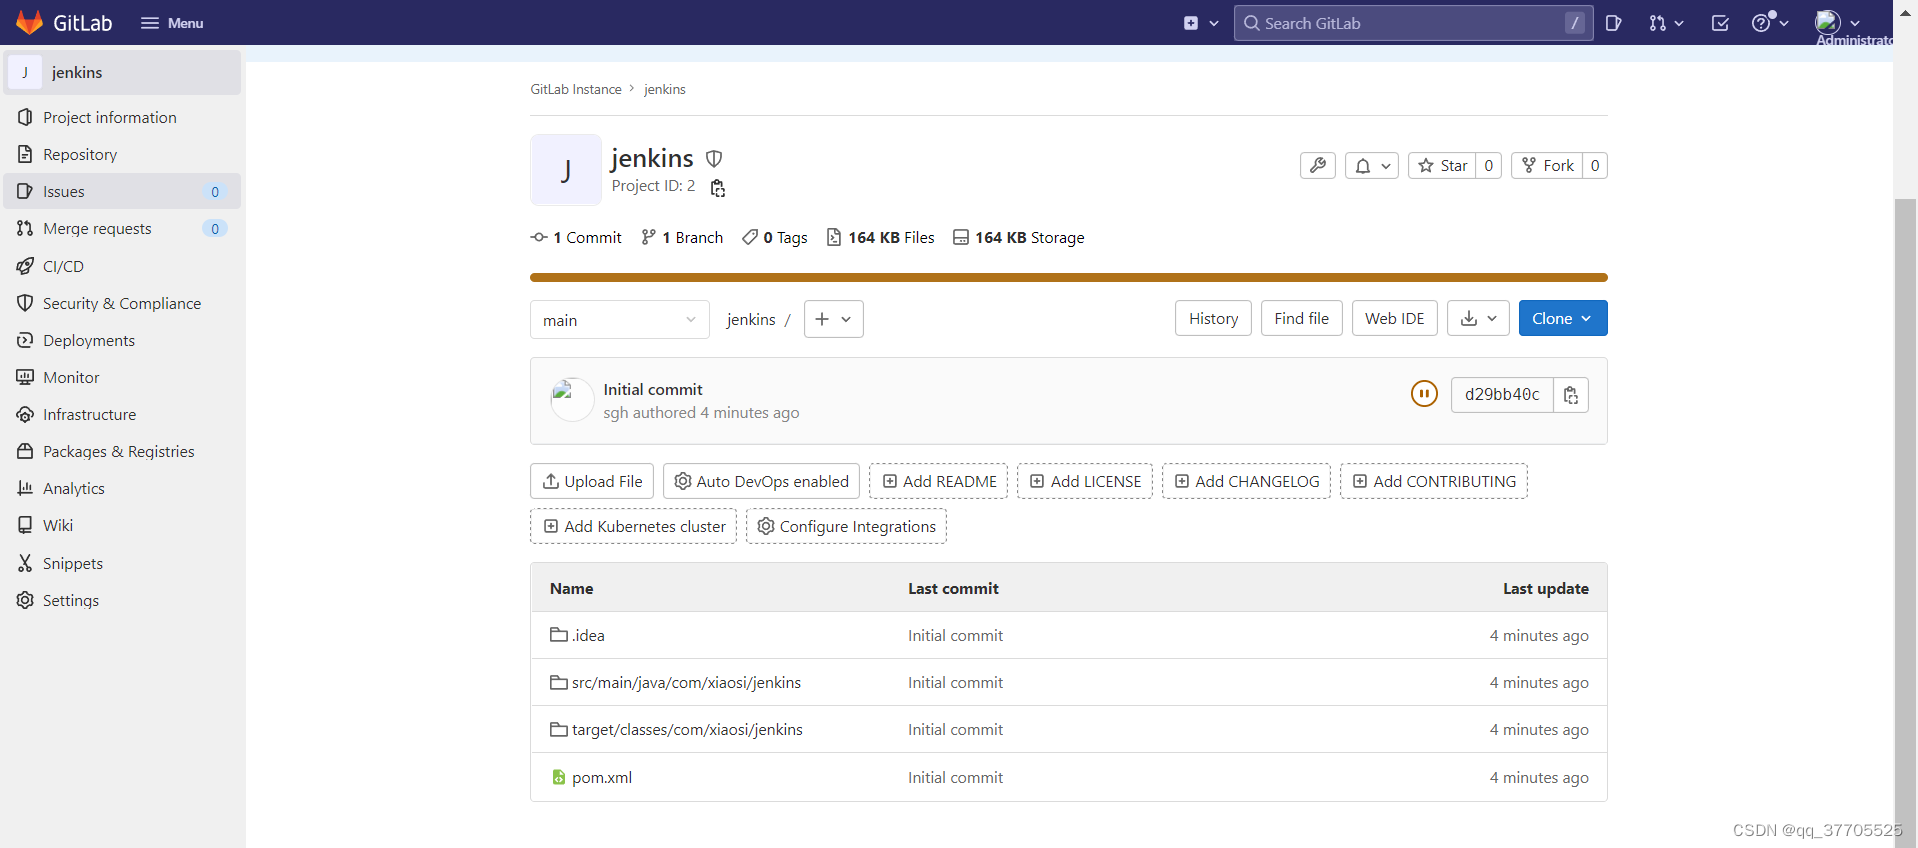Image resolution: width=1918 pixels, height=848 pixels.
Task: Copy the commit SHA
Action: [x=1571, y=395]
